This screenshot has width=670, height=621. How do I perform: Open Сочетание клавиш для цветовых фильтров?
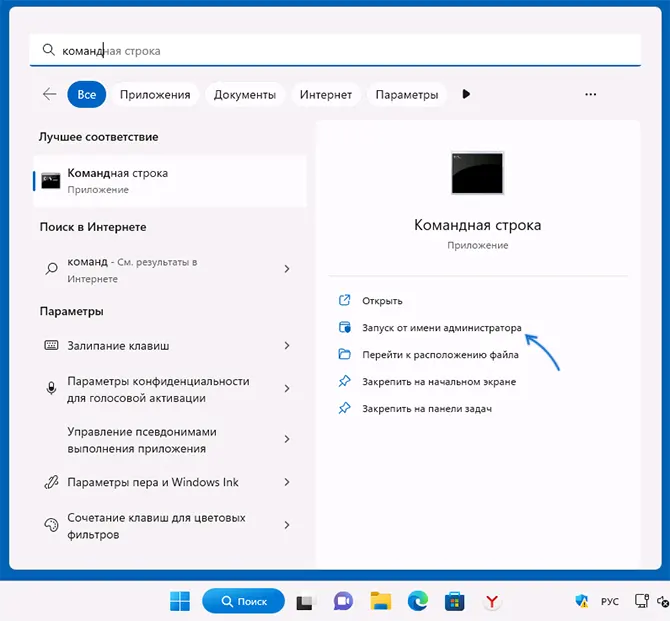(170, 526)
